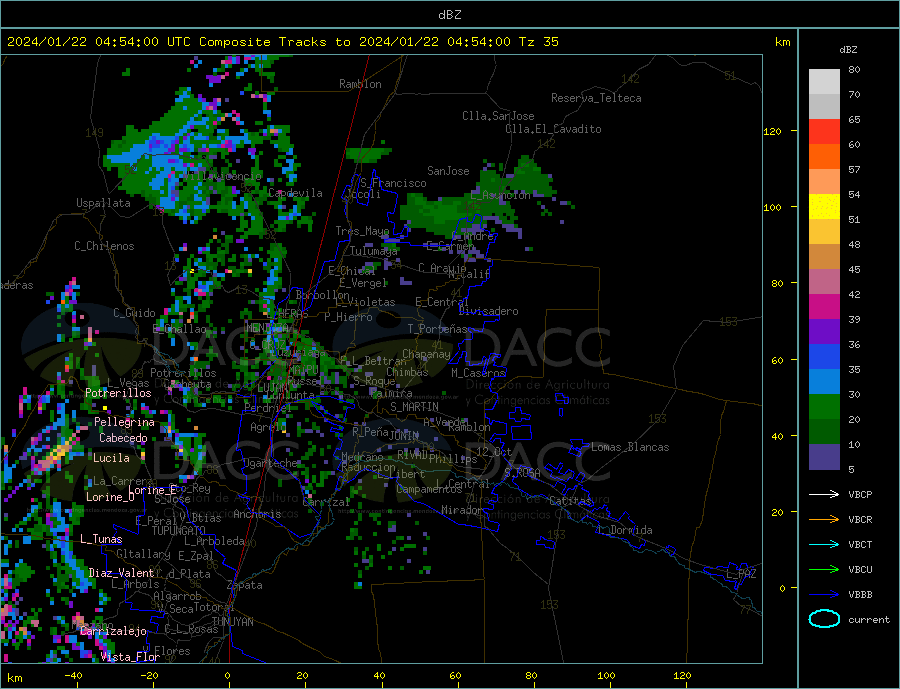Click the Tulumaya map label
The image size is (900, 689).
374,251
